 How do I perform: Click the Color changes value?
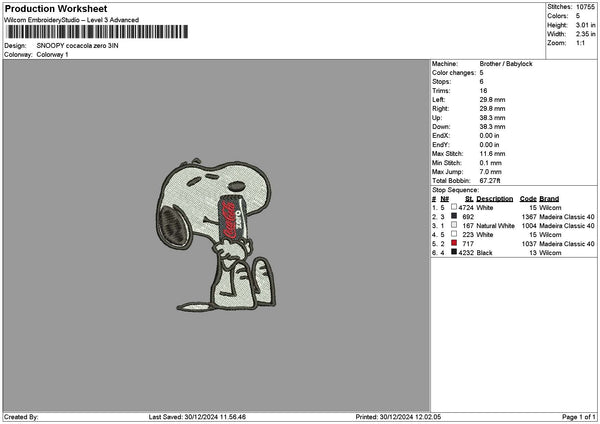coord(481,73)
